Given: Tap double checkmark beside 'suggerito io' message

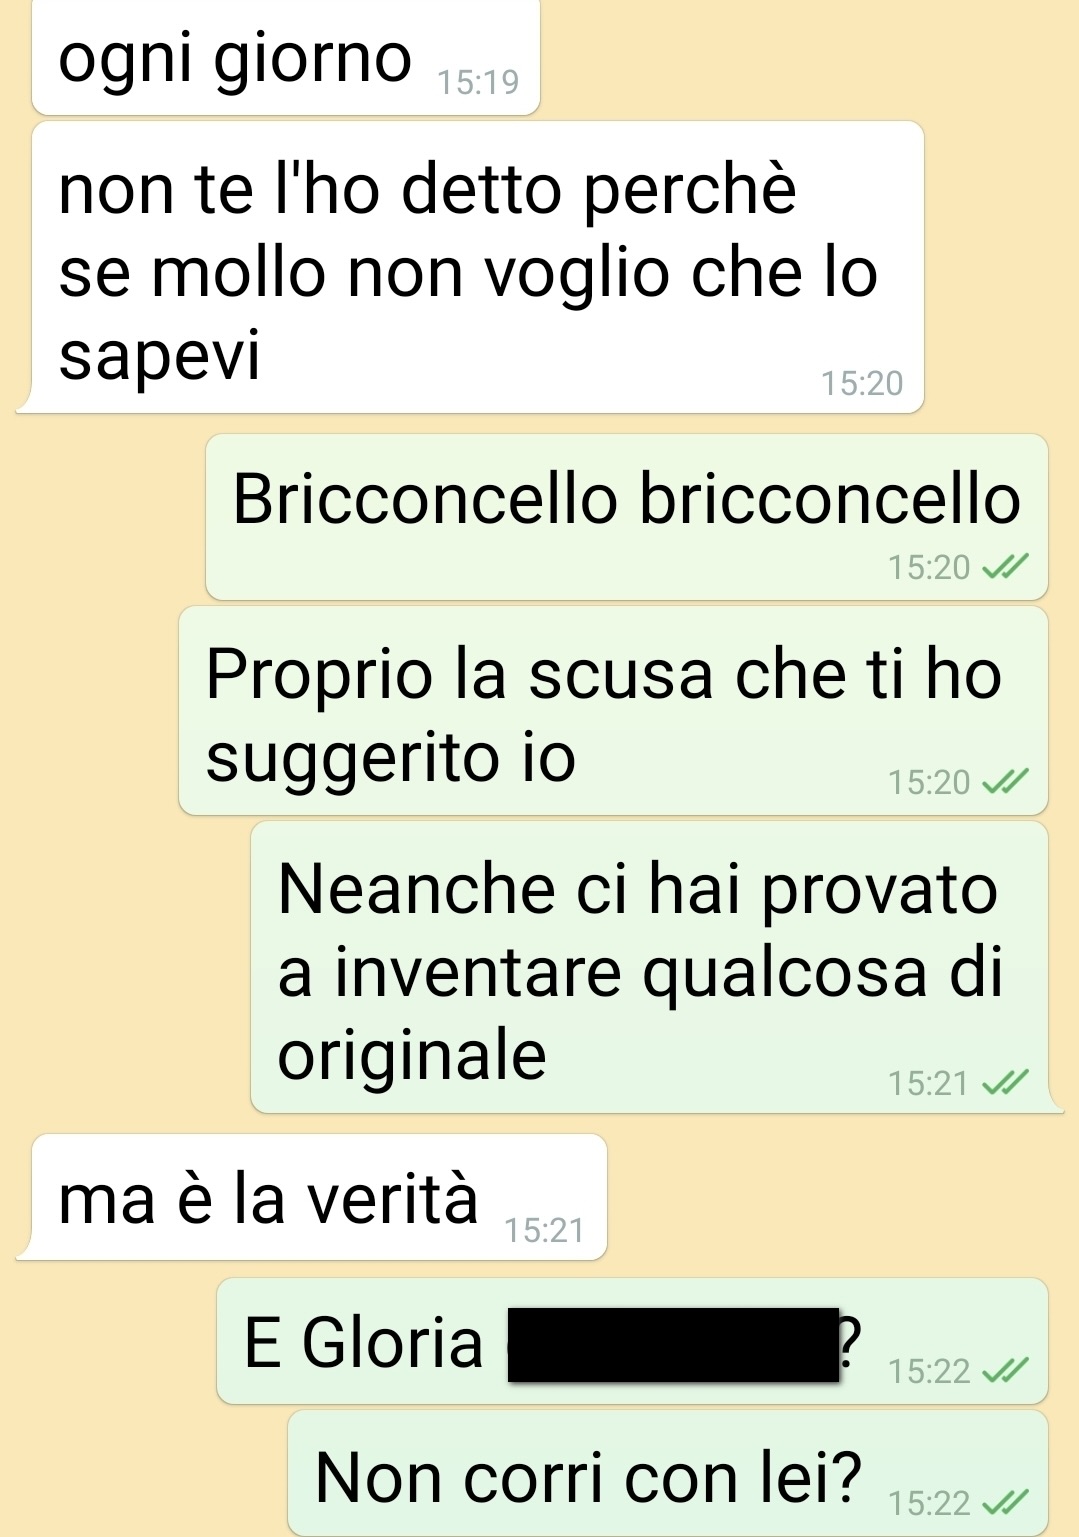Looking at the screenshot, I should [1005, 782].
